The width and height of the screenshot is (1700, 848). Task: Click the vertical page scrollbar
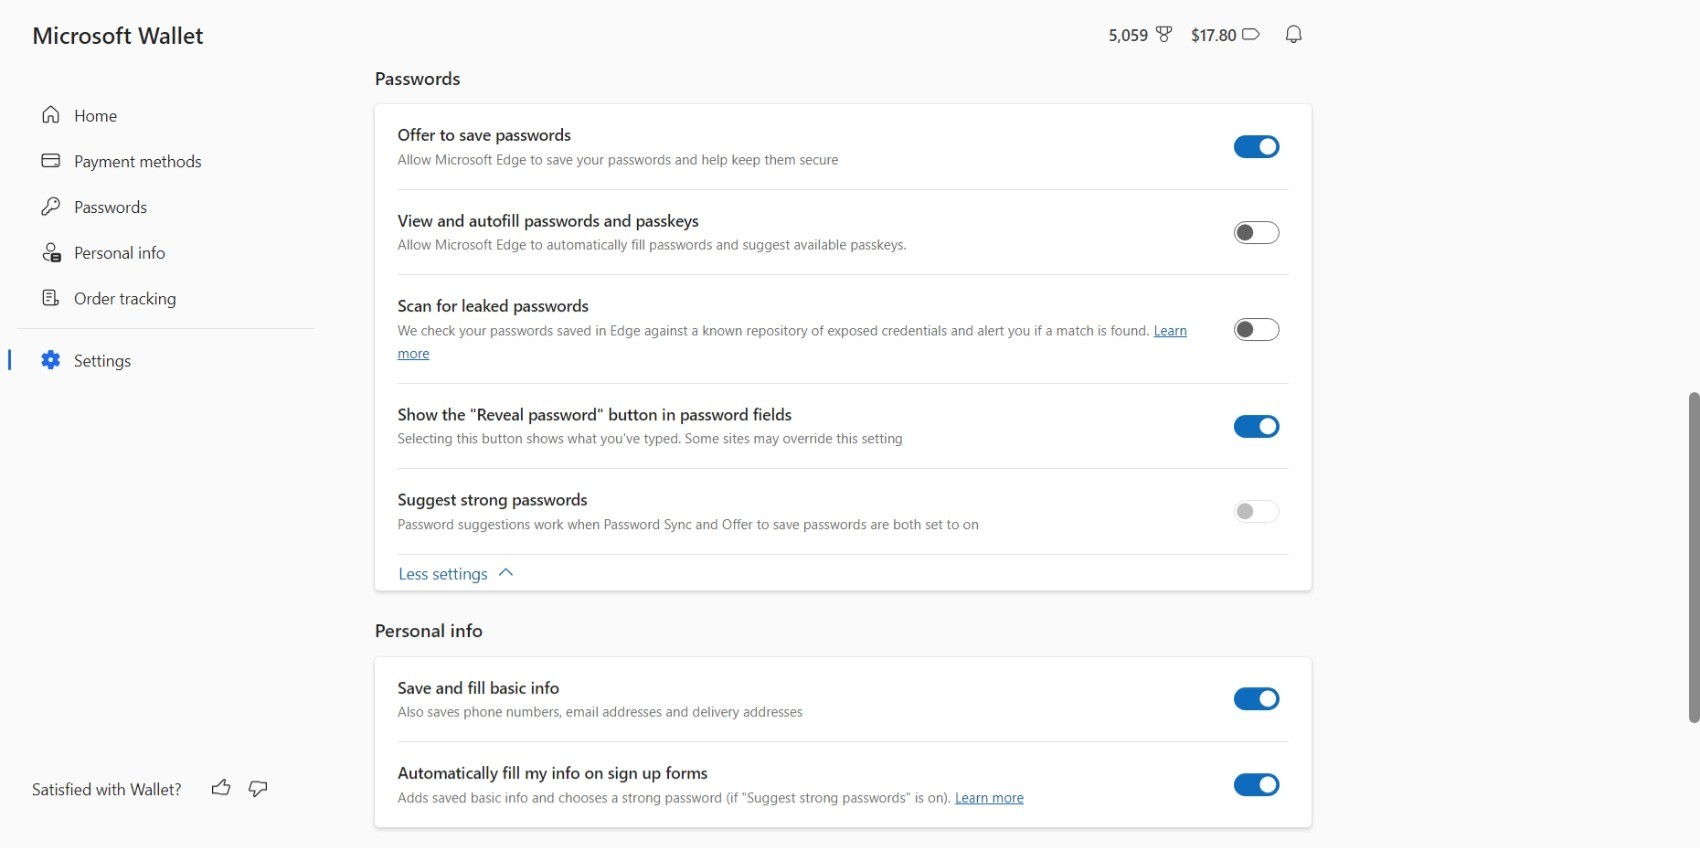click(1693, 556)
